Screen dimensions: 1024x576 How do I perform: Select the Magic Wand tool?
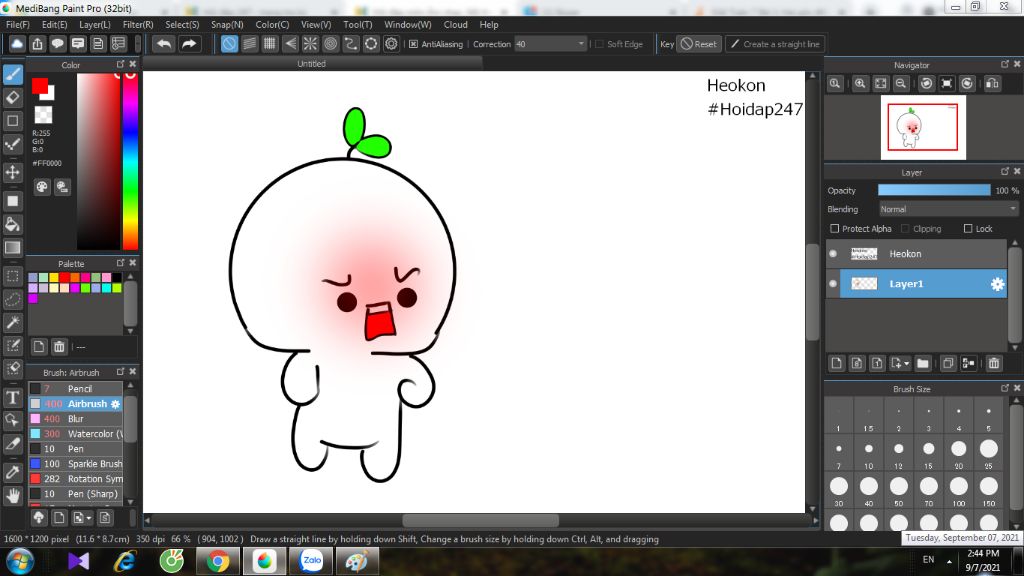coord(12,323)
